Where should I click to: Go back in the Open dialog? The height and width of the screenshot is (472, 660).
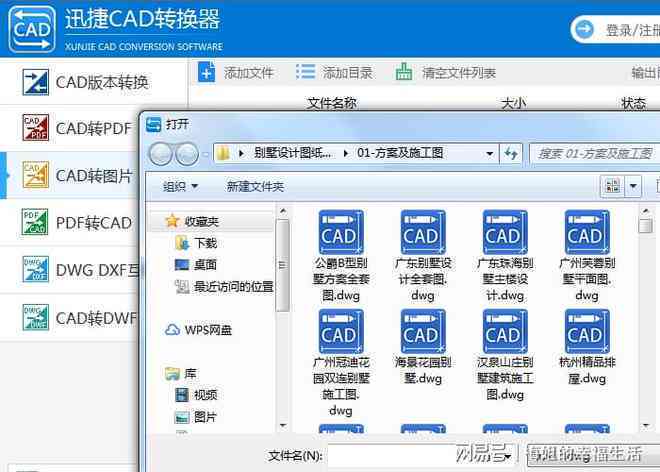pyautogui.click(x=160, y=154)
